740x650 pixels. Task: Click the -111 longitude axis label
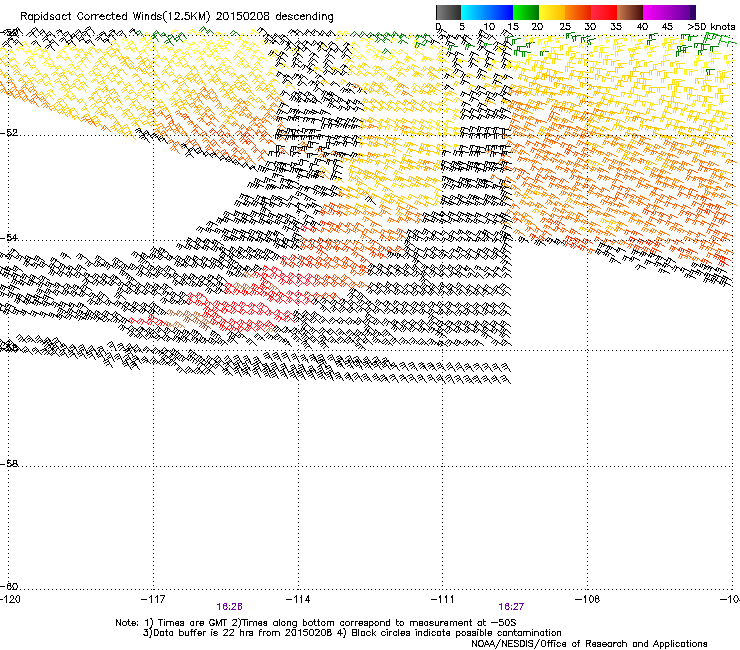pos(443,599)
